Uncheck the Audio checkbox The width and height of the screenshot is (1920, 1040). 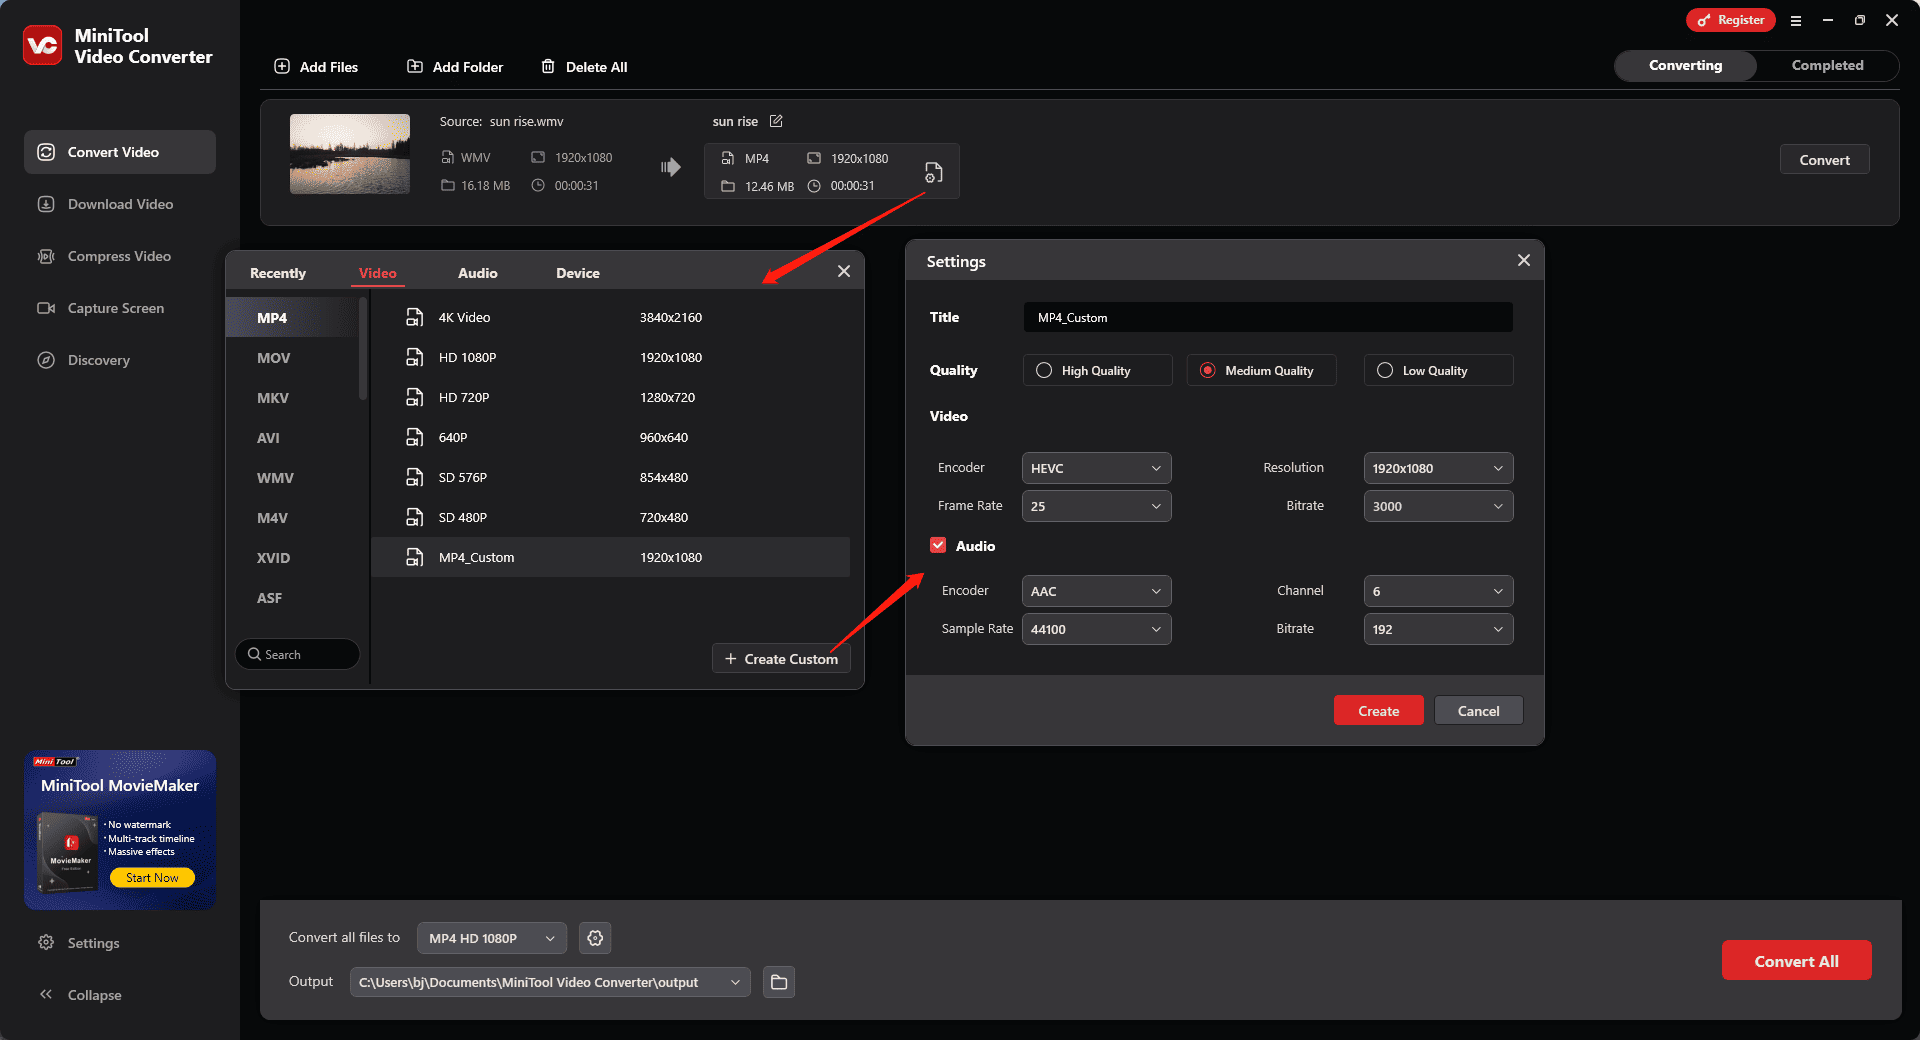[x=938, y=545]
